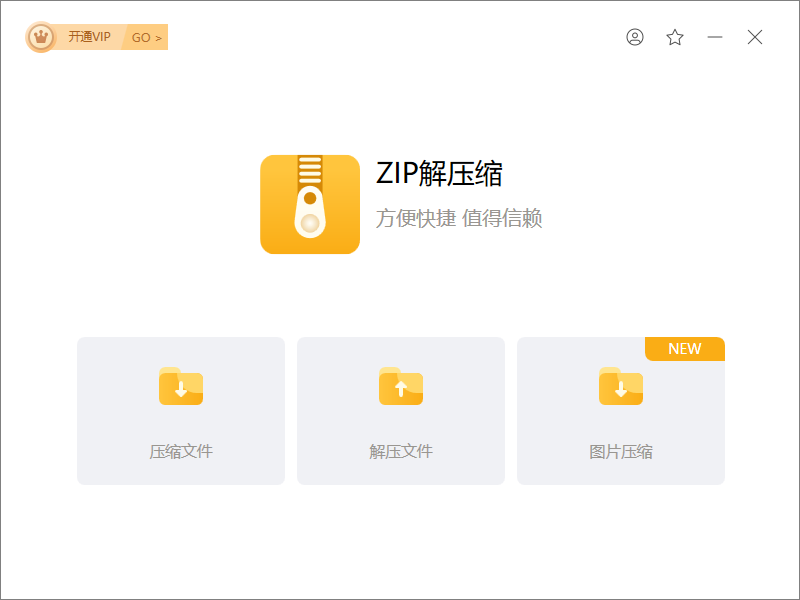
Task: Click the 开通VIP label
Action: point(89,37)
